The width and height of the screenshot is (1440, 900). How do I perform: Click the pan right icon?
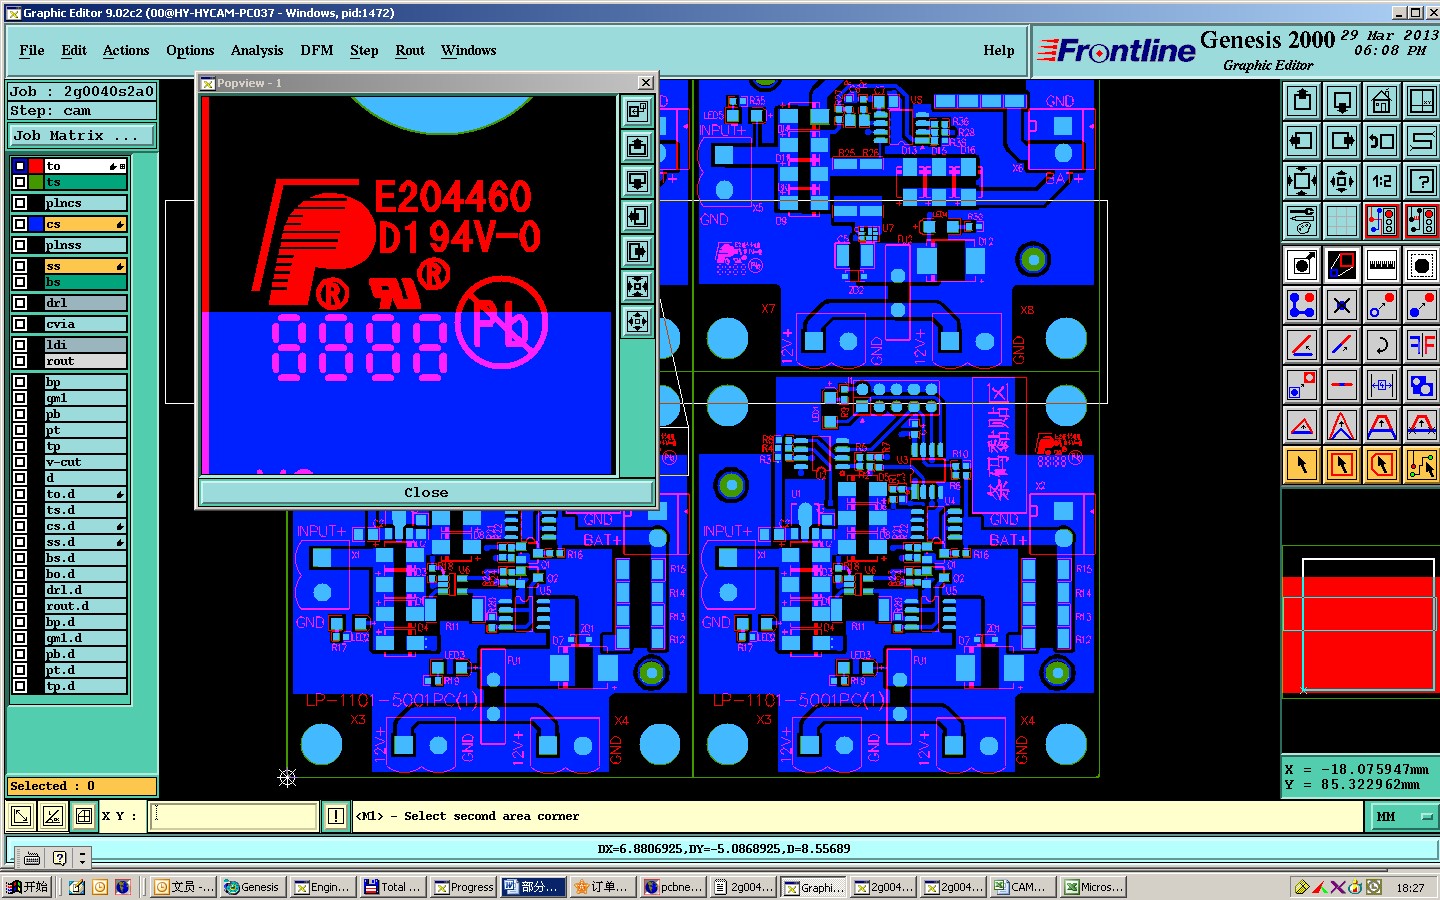coord(1342,141)
